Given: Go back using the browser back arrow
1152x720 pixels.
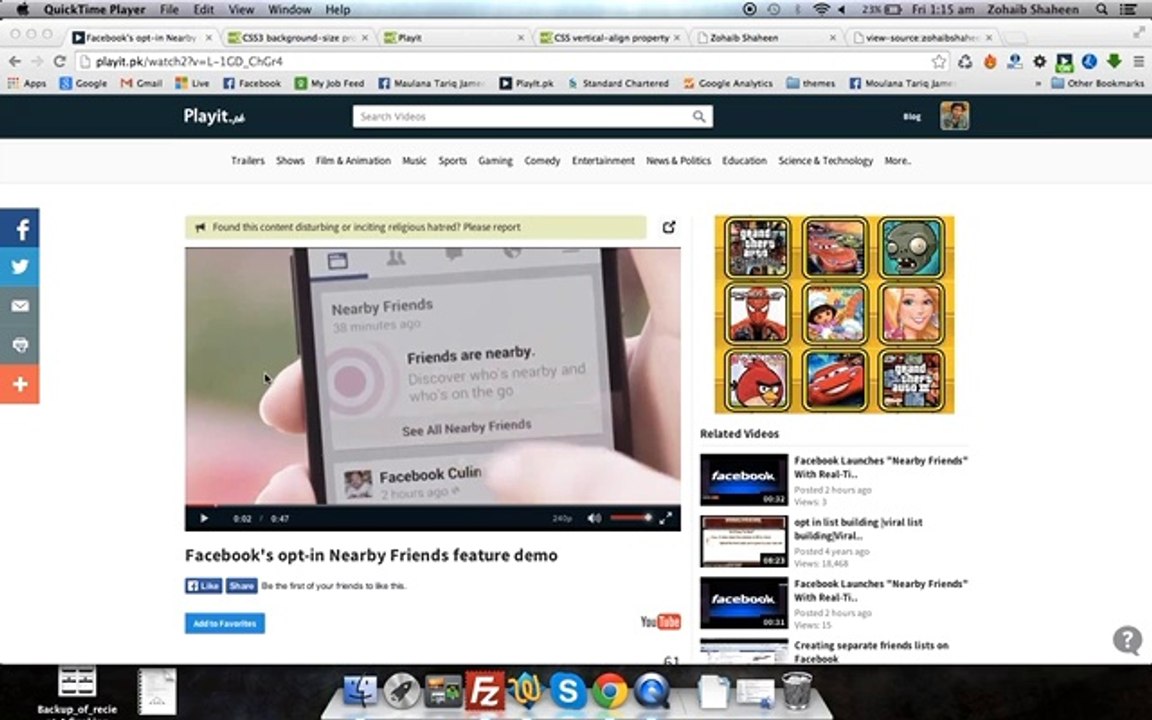Looking at the screenshot, I should (15, 62).
